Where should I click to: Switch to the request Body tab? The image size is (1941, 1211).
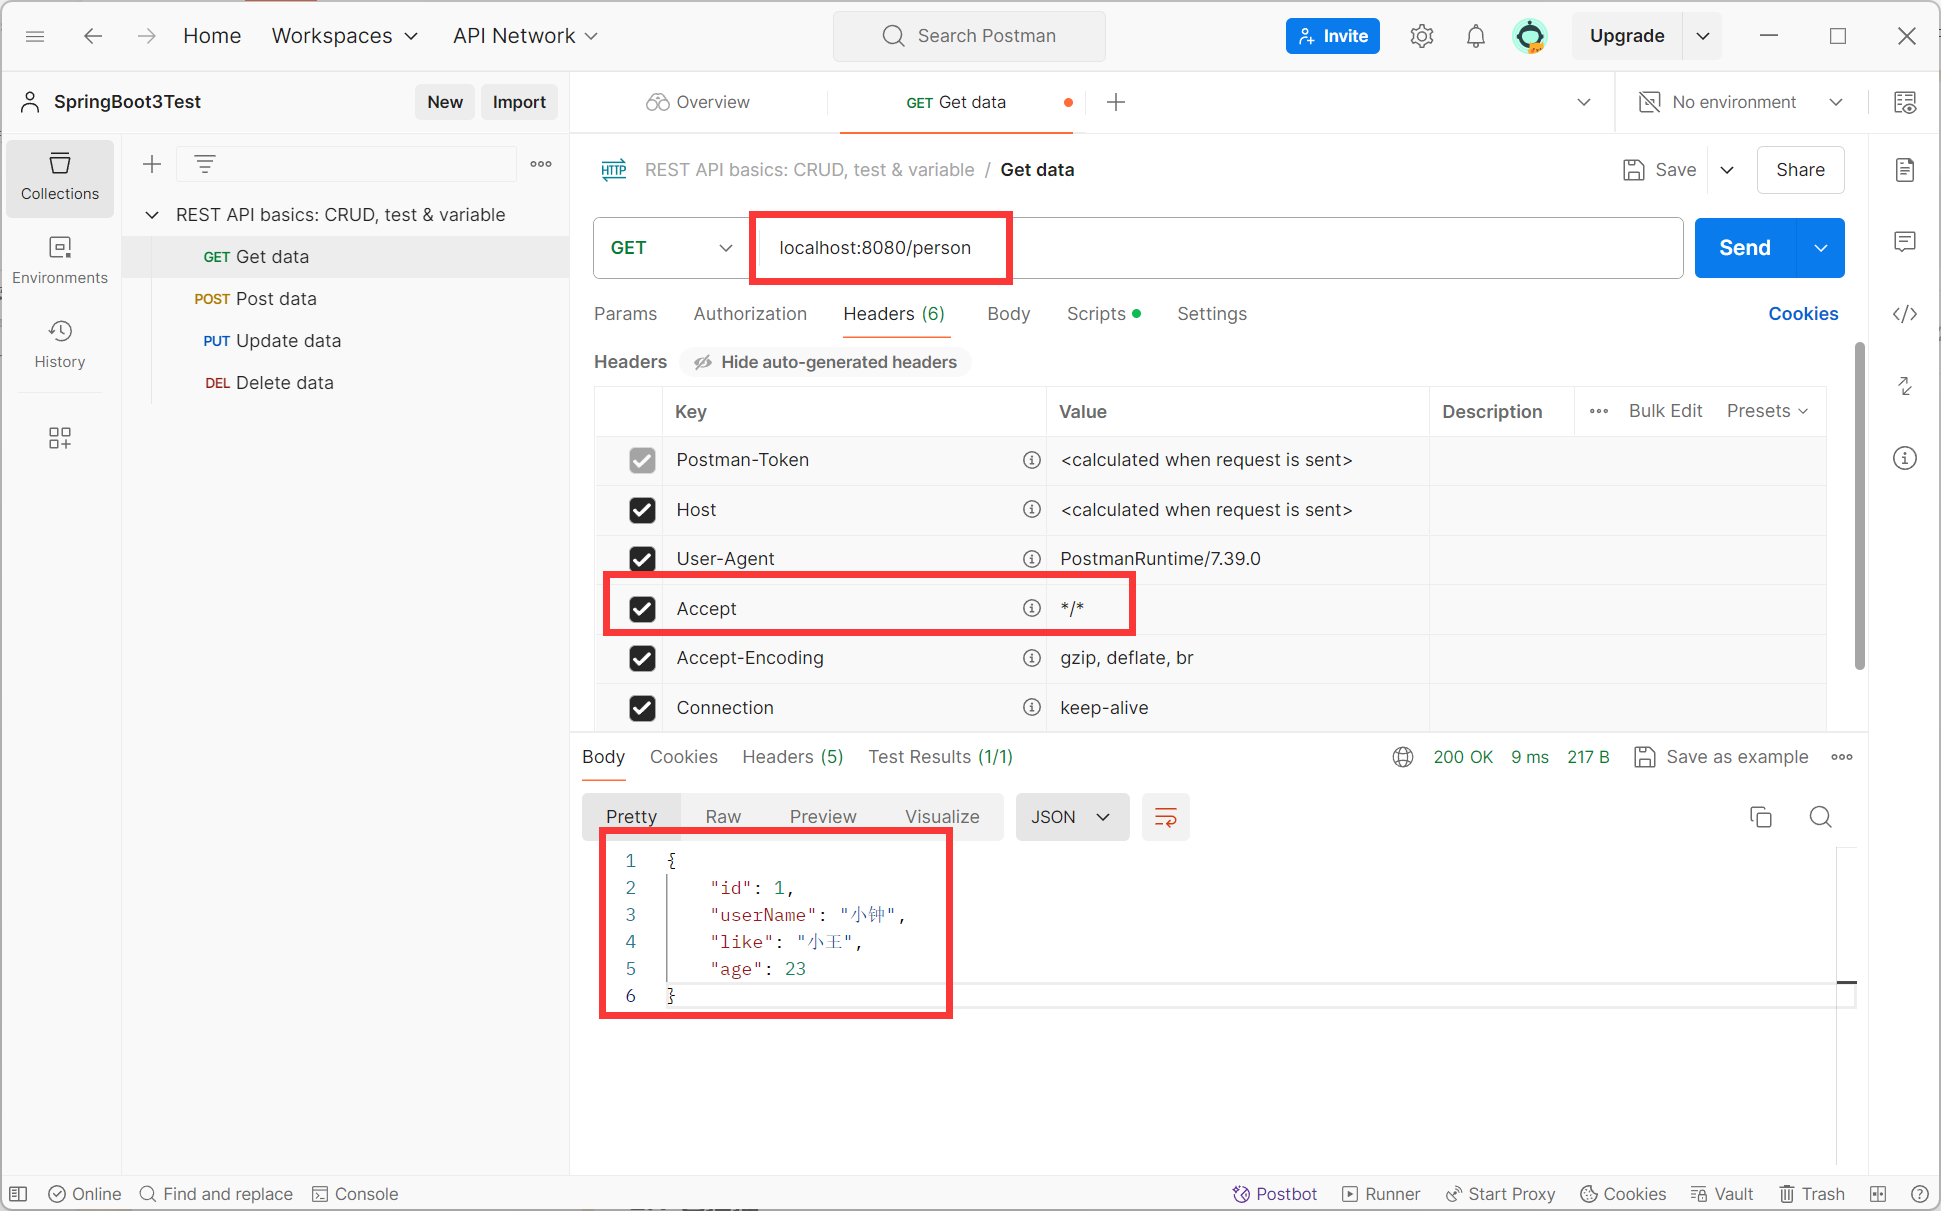click(x=1008, y=314)
